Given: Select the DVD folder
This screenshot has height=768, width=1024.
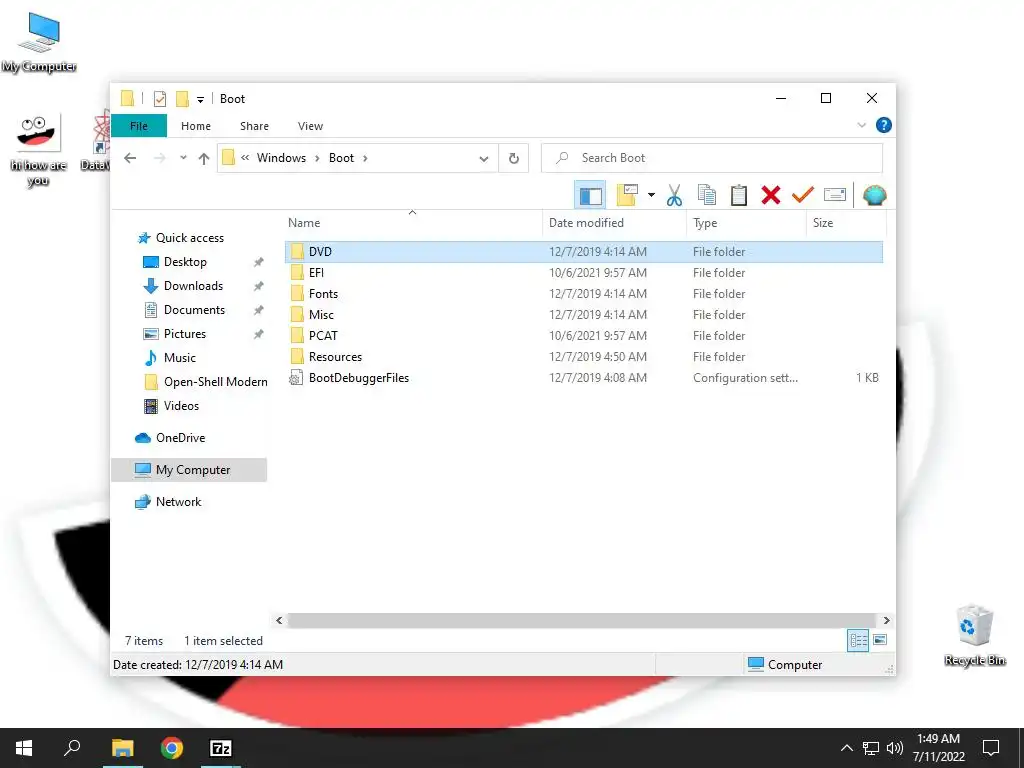Looking at the screenshot, I should coord(584,252).
